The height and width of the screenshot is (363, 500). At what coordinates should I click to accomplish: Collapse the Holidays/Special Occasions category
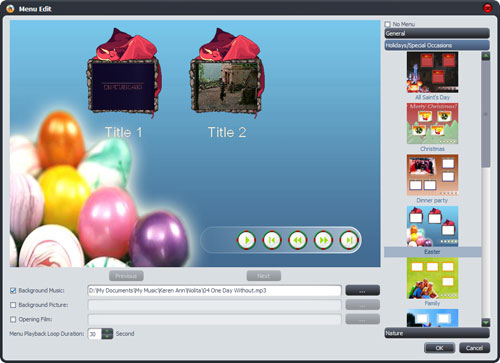[x=437, y=45]
